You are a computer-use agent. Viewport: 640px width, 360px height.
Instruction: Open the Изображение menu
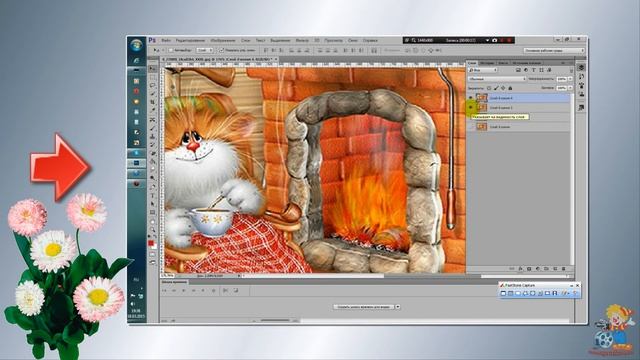(223, 40)
